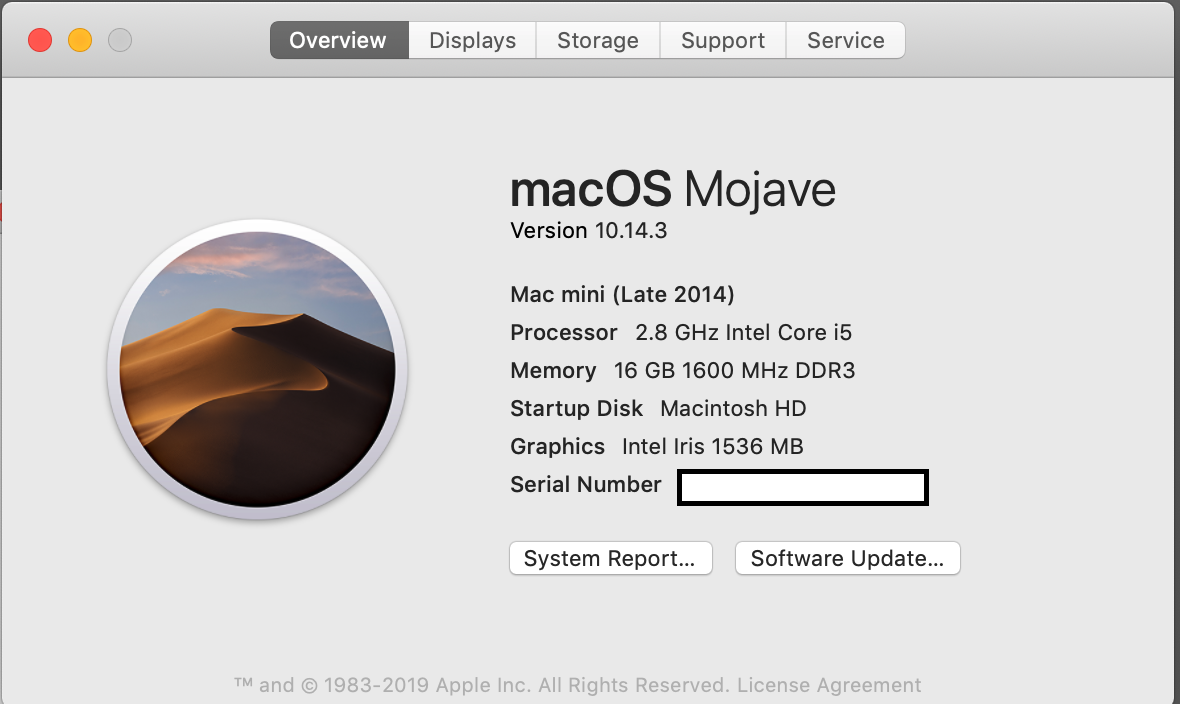Click the Mac mini (Late 2014) label
1180x704 pixels.
pyautogui.click(x=622, y=294)
